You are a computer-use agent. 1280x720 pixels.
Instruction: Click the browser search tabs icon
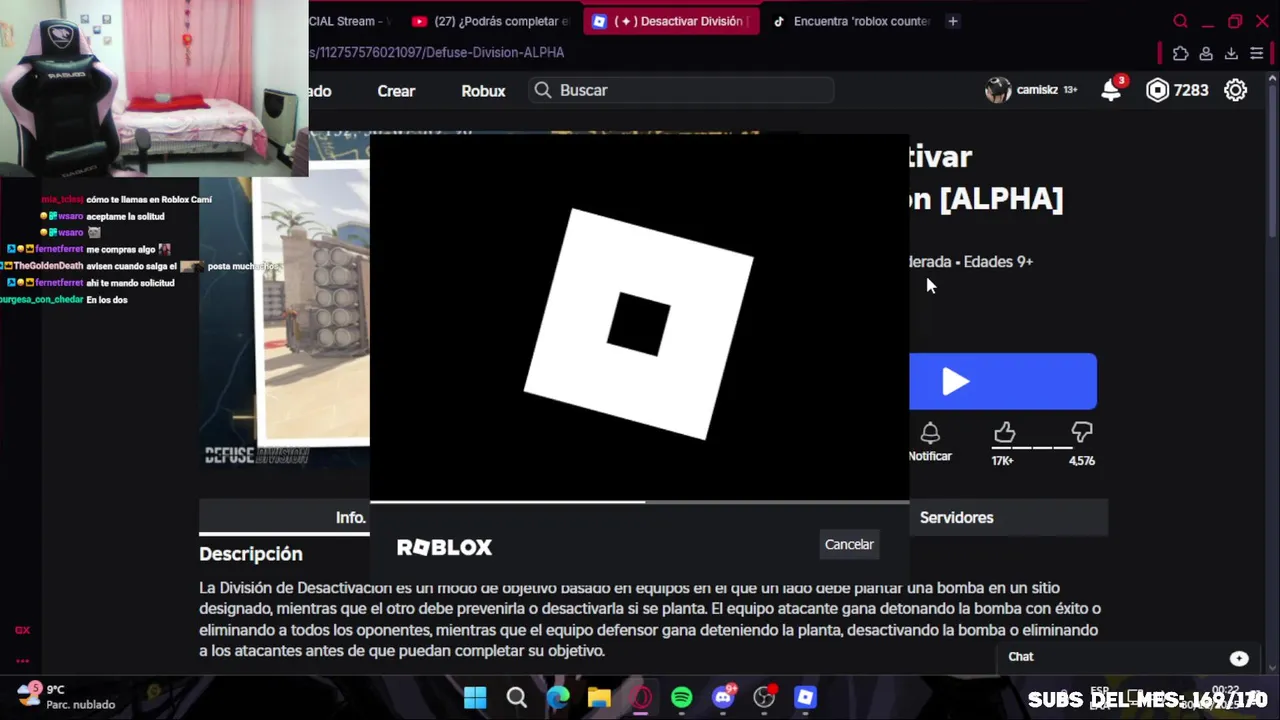pyautogui.click(x=1181, y=21)
